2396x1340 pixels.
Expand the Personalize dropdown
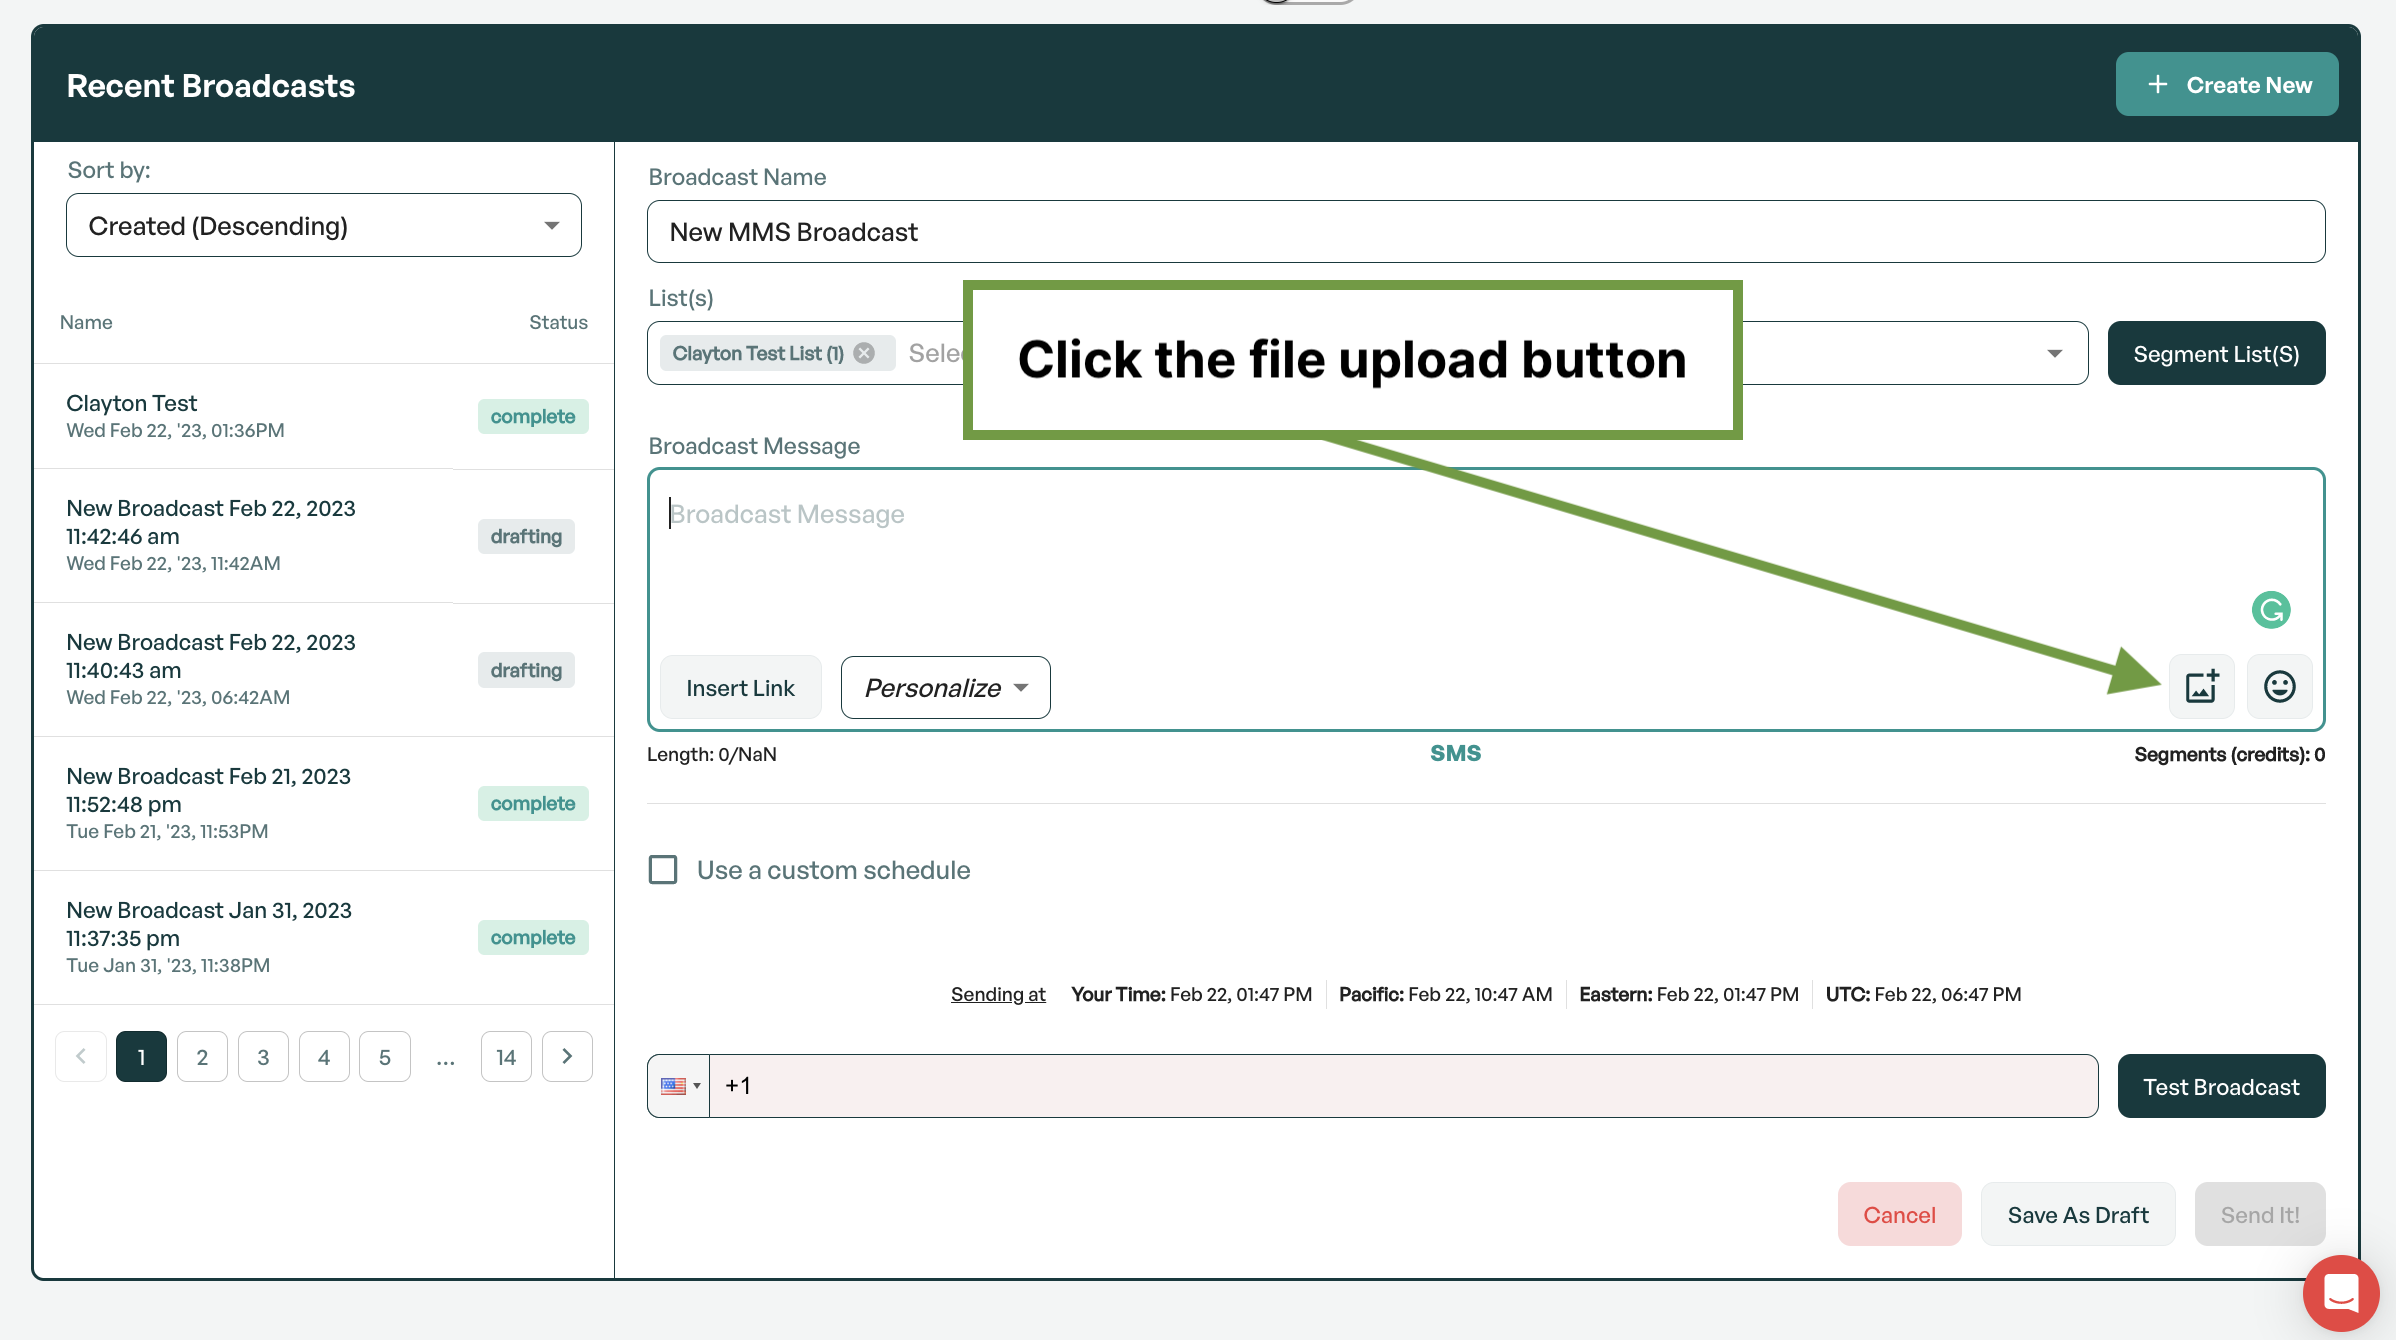[x=945, y=688]
